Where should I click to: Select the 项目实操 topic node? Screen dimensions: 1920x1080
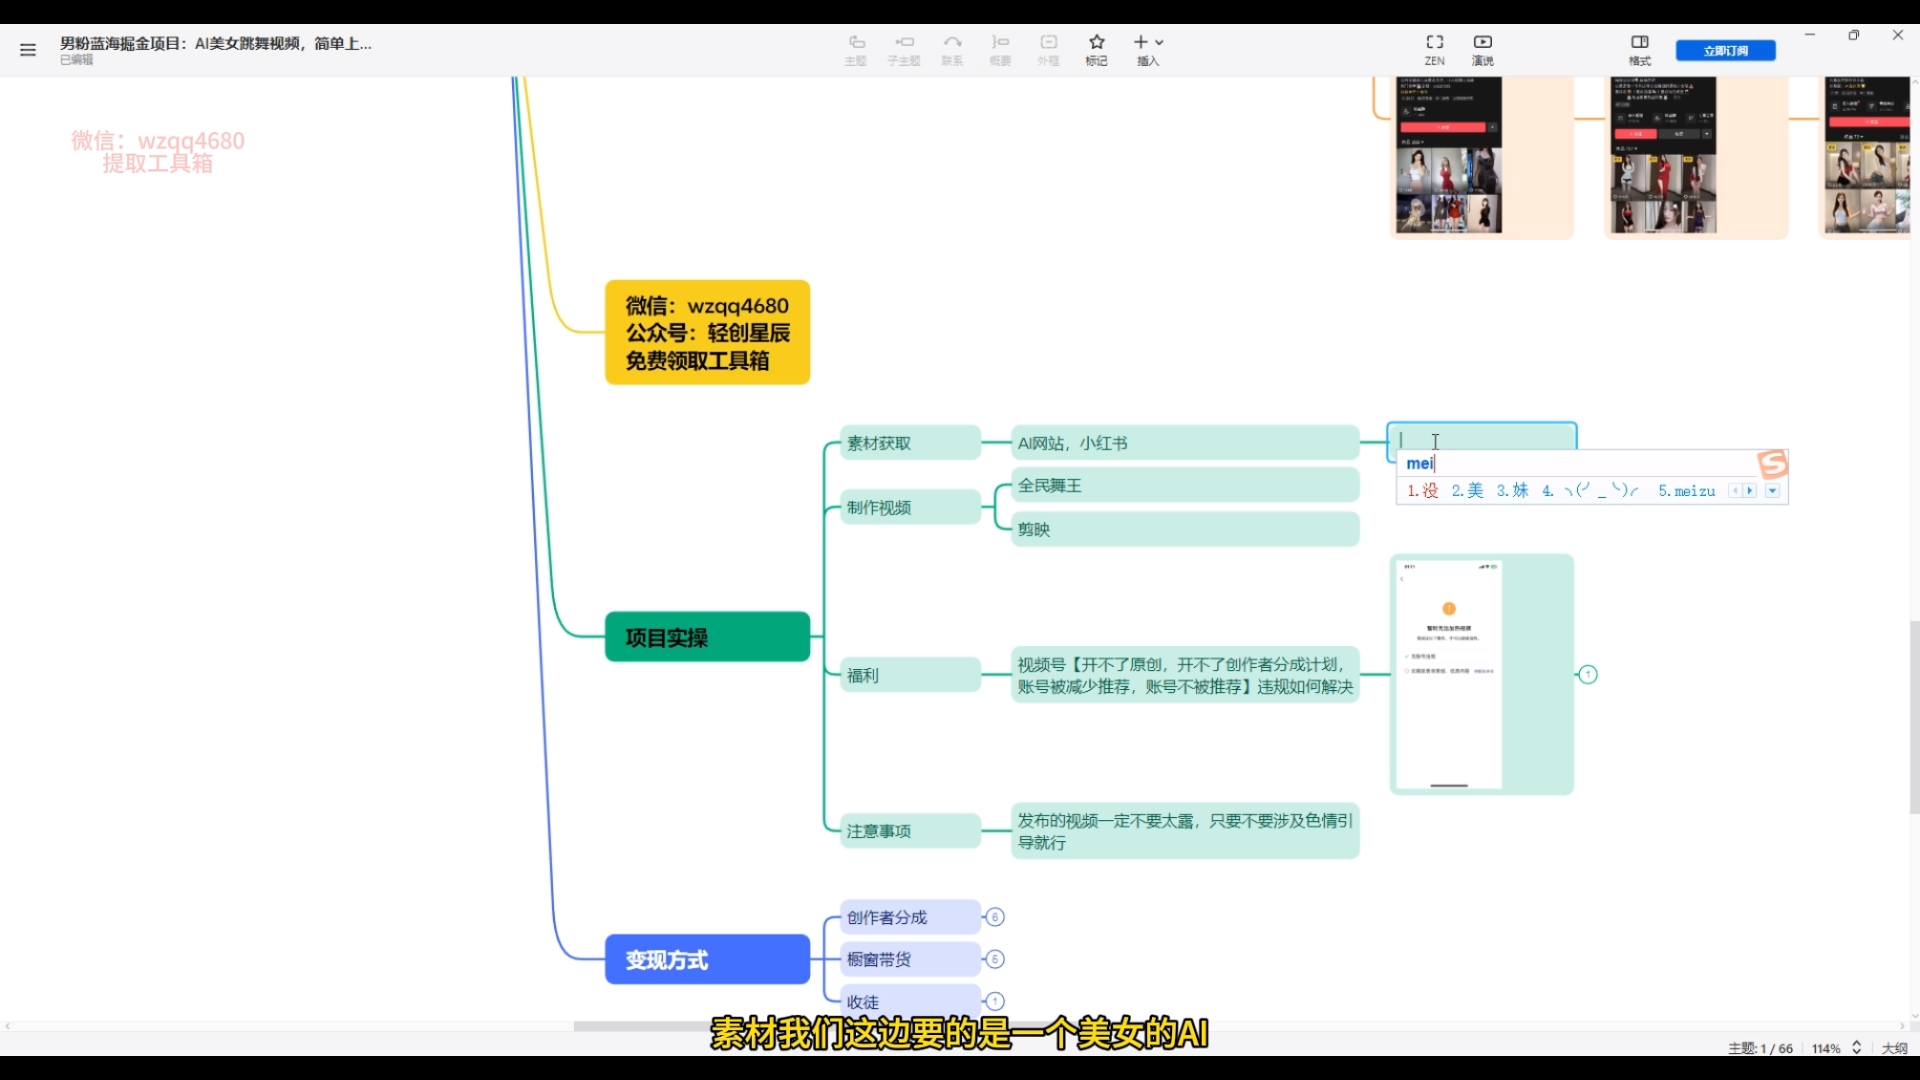click(x=707, y=637)
